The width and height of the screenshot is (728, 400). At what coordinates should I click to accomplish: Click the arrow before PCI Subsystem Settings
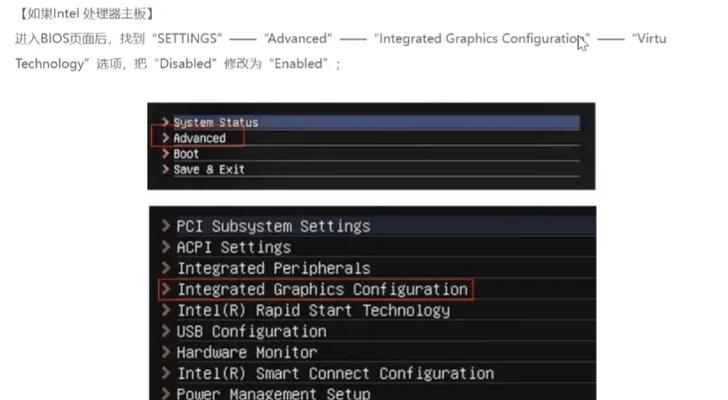click(x=166, y=226)
